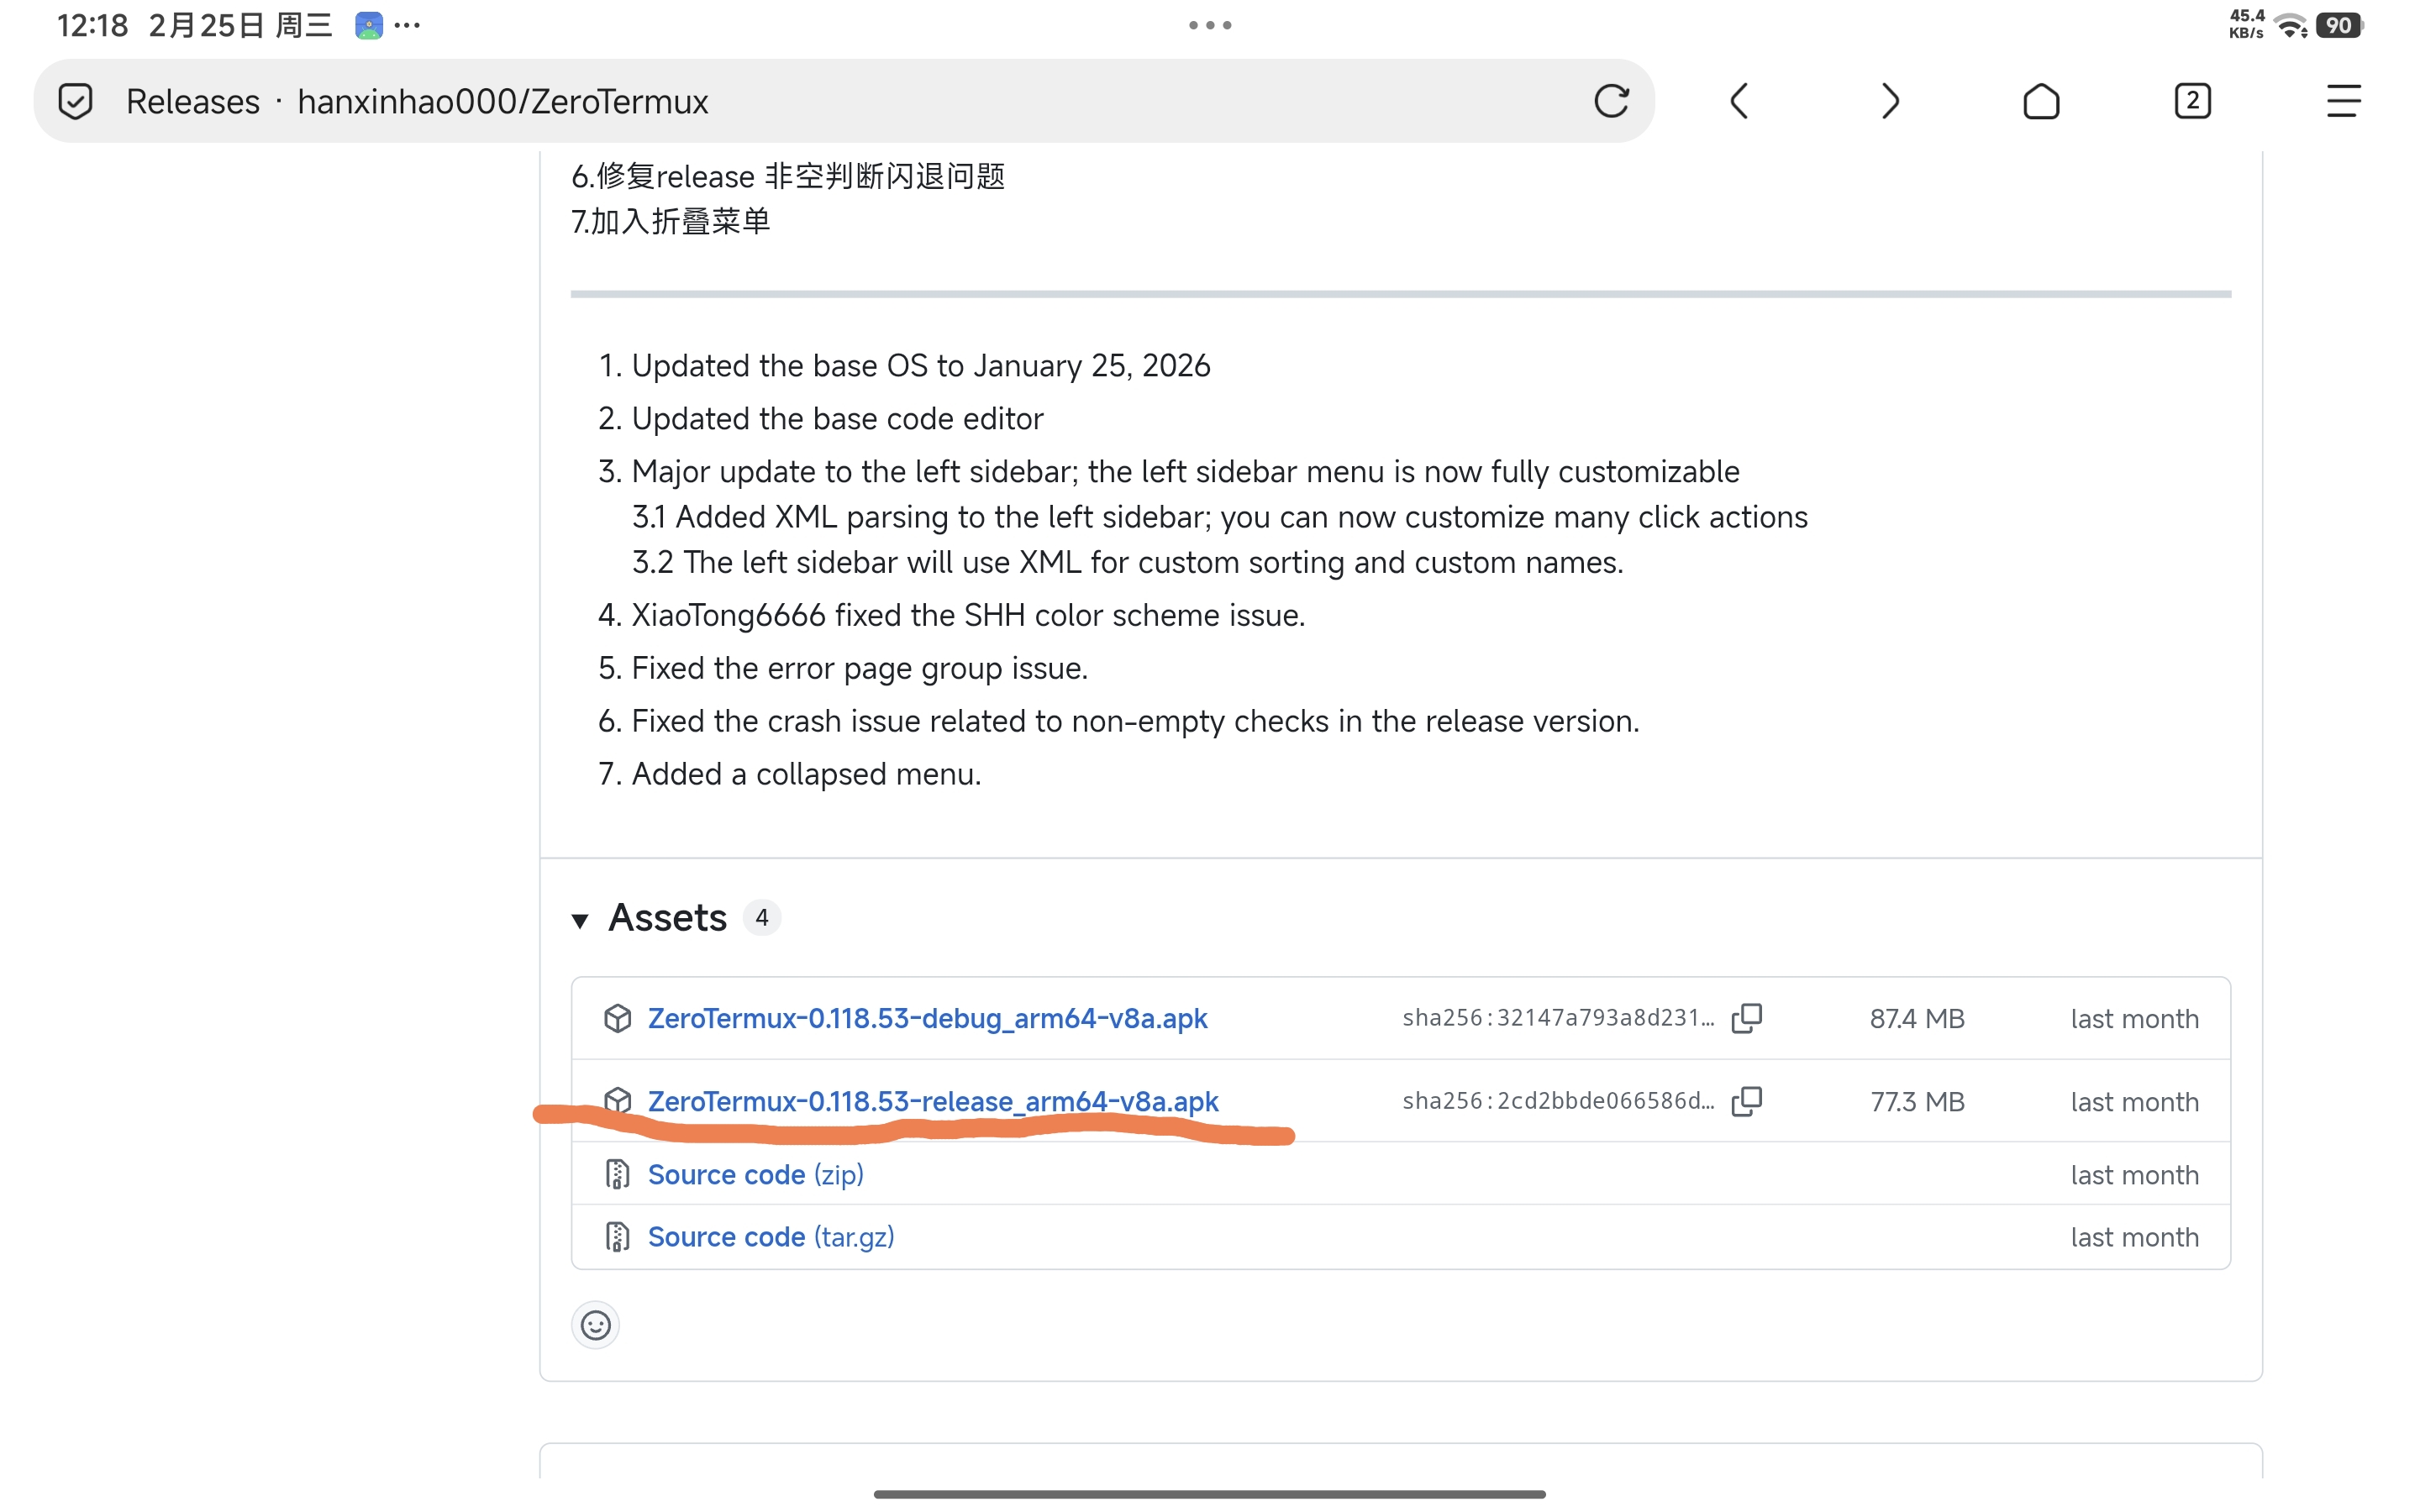Image resolution: width=2420 pixels, height=1512 pixels.
Task: Tap three-dot multitasking handle at top center
Action: (1210, 25)
